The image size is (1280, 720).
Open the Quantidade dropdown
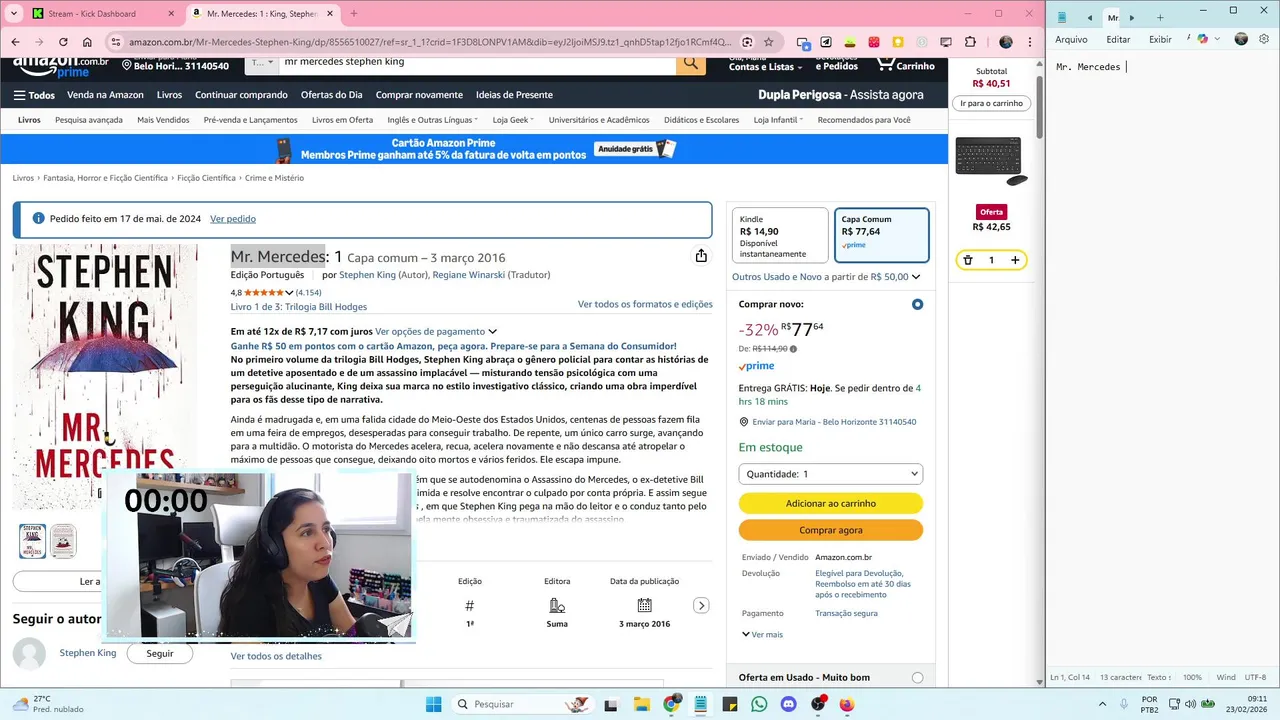pyautogui.click(x=831, y=474)
